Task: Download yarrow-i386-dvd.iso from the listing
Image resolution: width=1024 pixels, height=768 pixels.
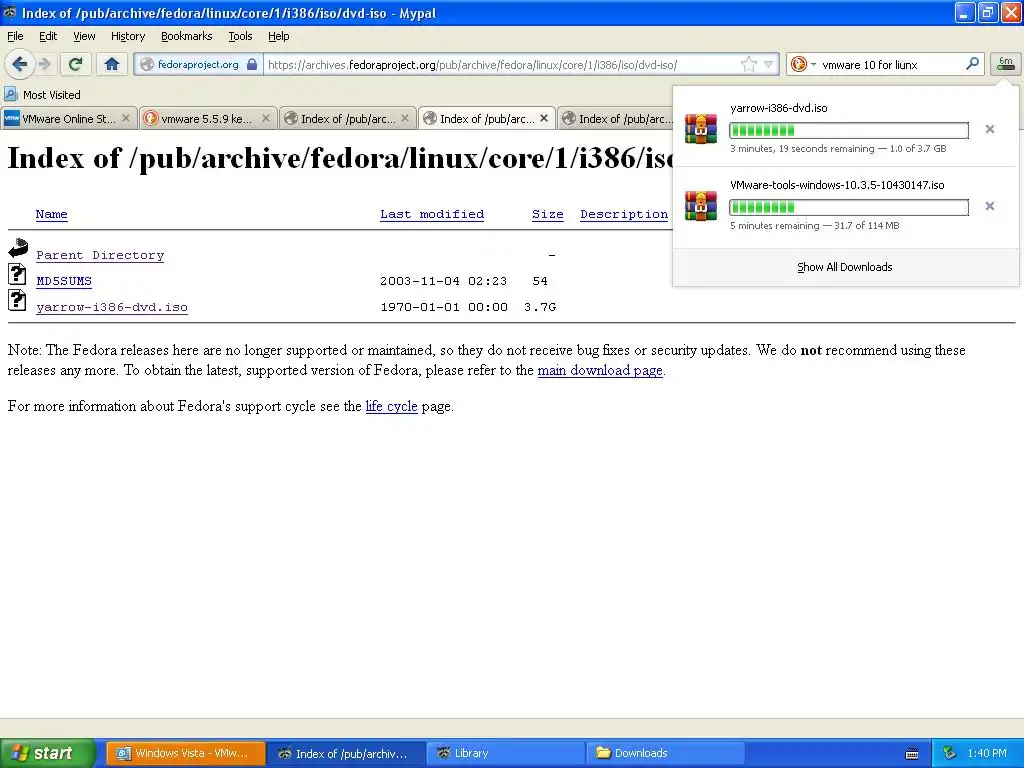Action: (112, 308)
